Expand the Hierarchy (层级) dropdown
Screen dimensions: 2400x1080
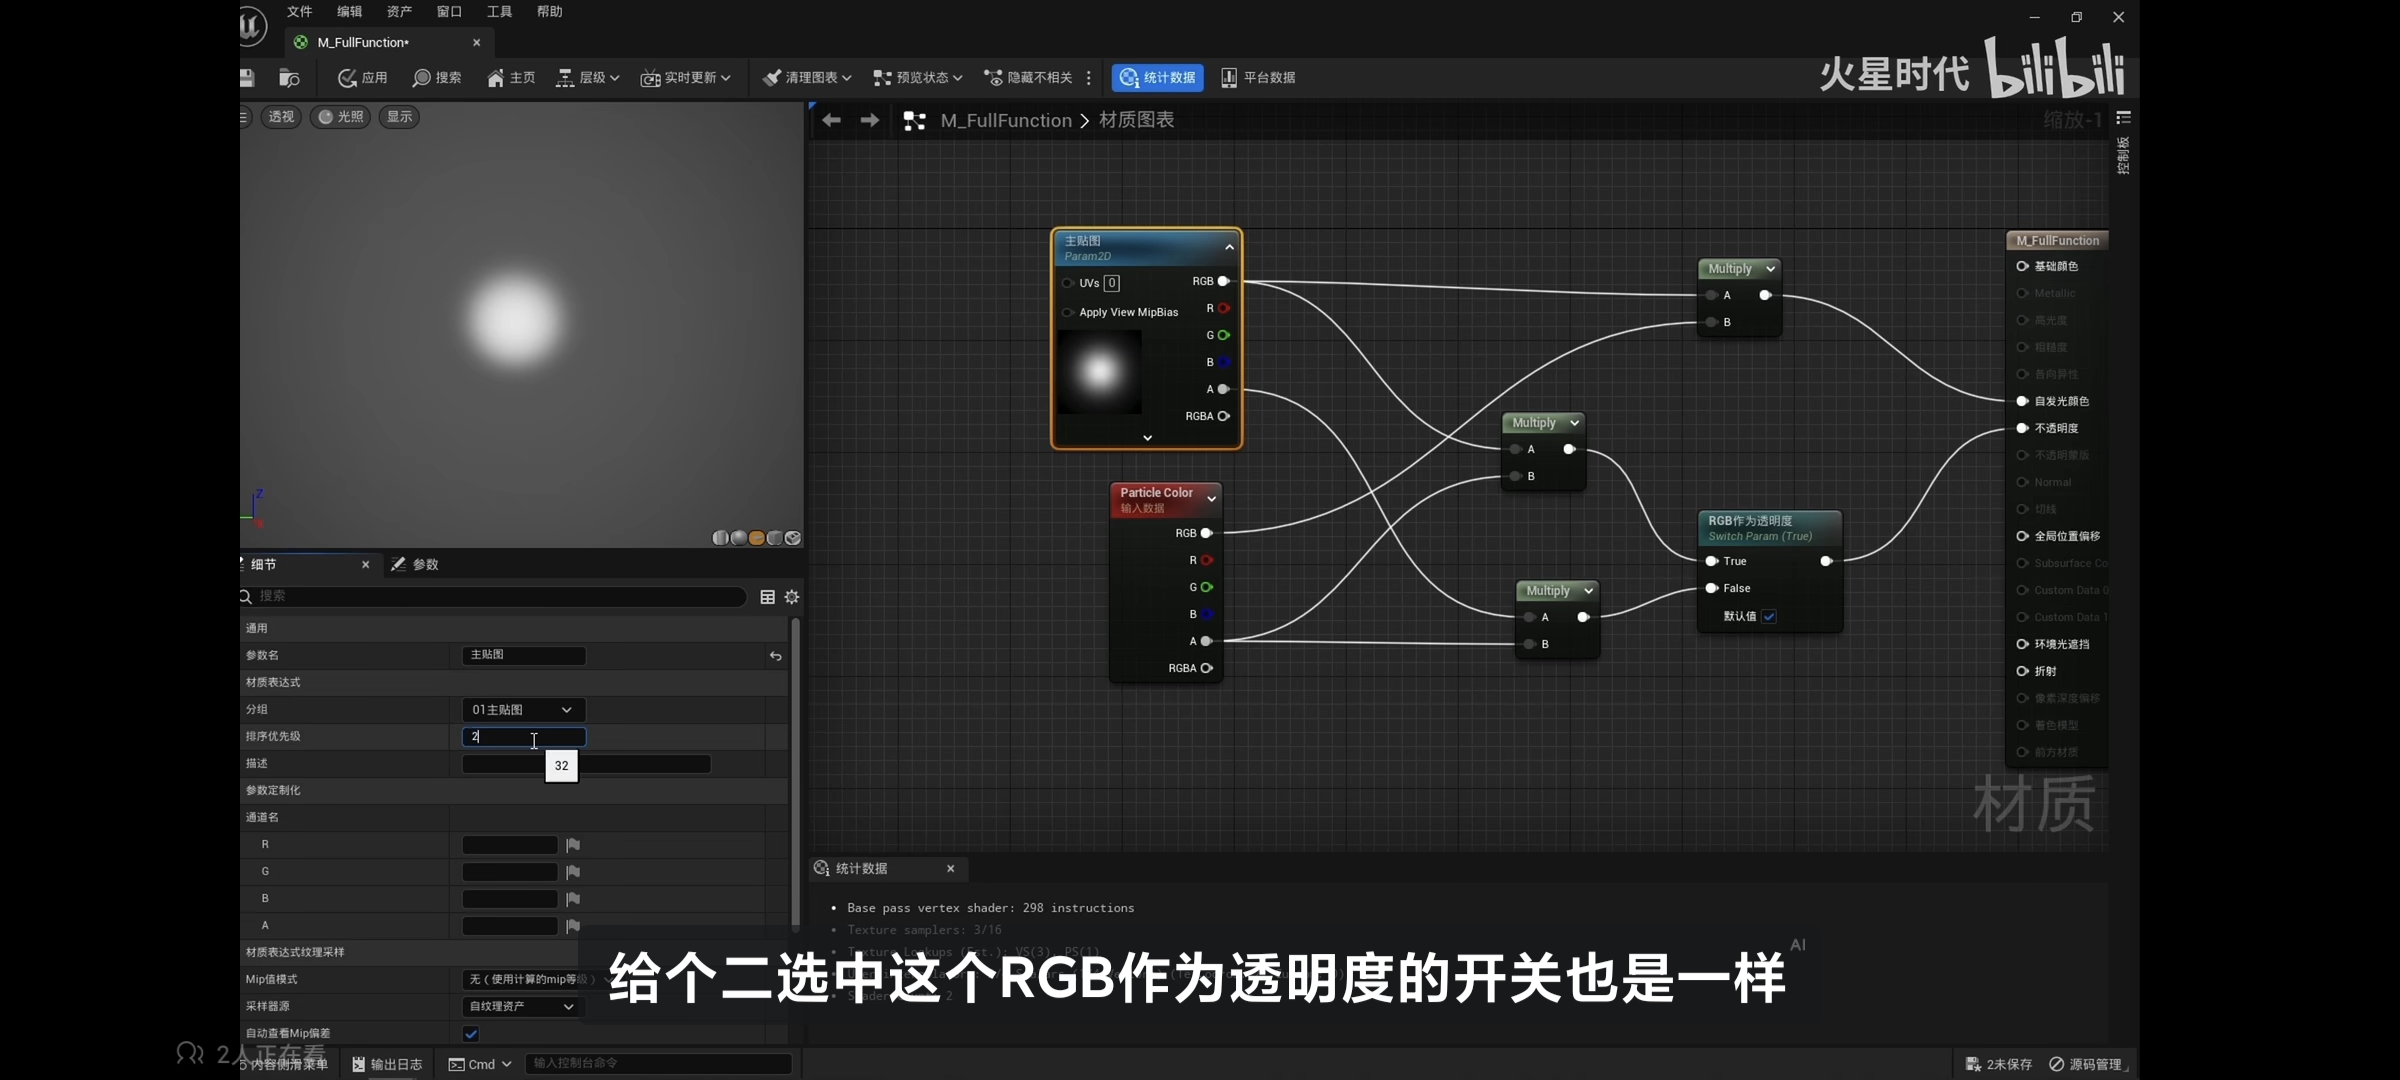[x=588, y=78]
